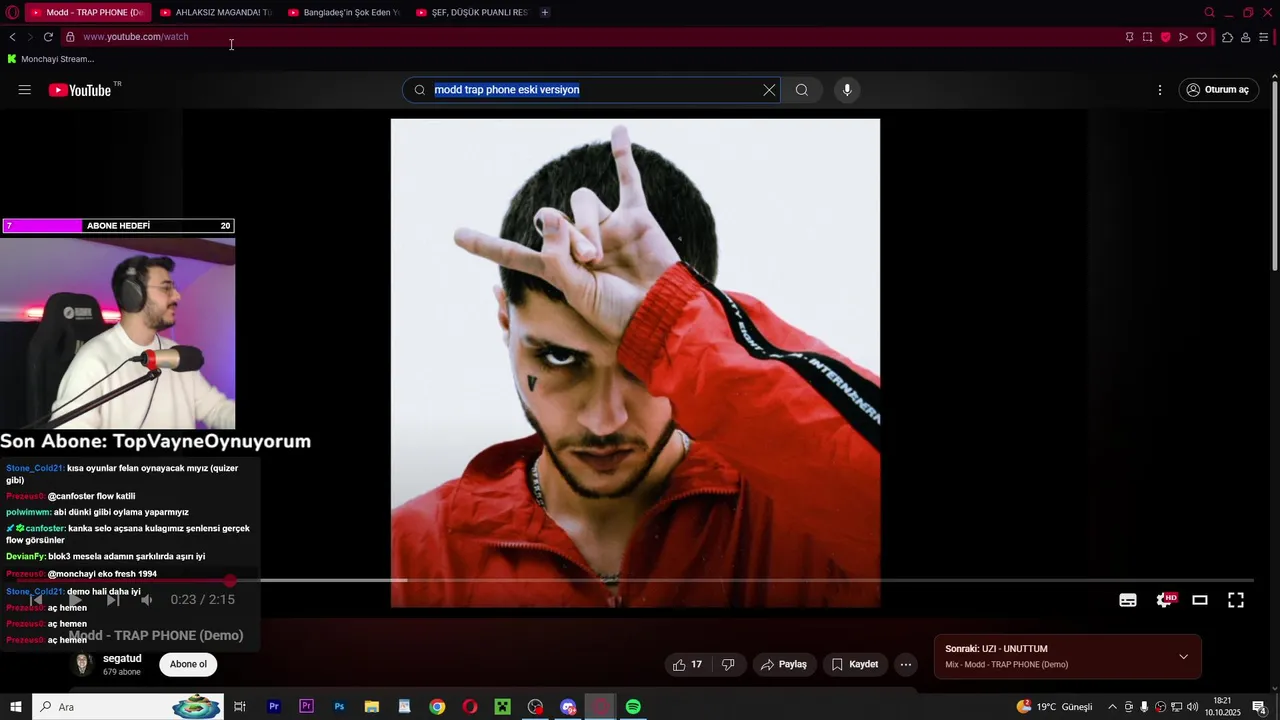
Task: Open the player quality settings gear
Action: tap(1165, 600)
